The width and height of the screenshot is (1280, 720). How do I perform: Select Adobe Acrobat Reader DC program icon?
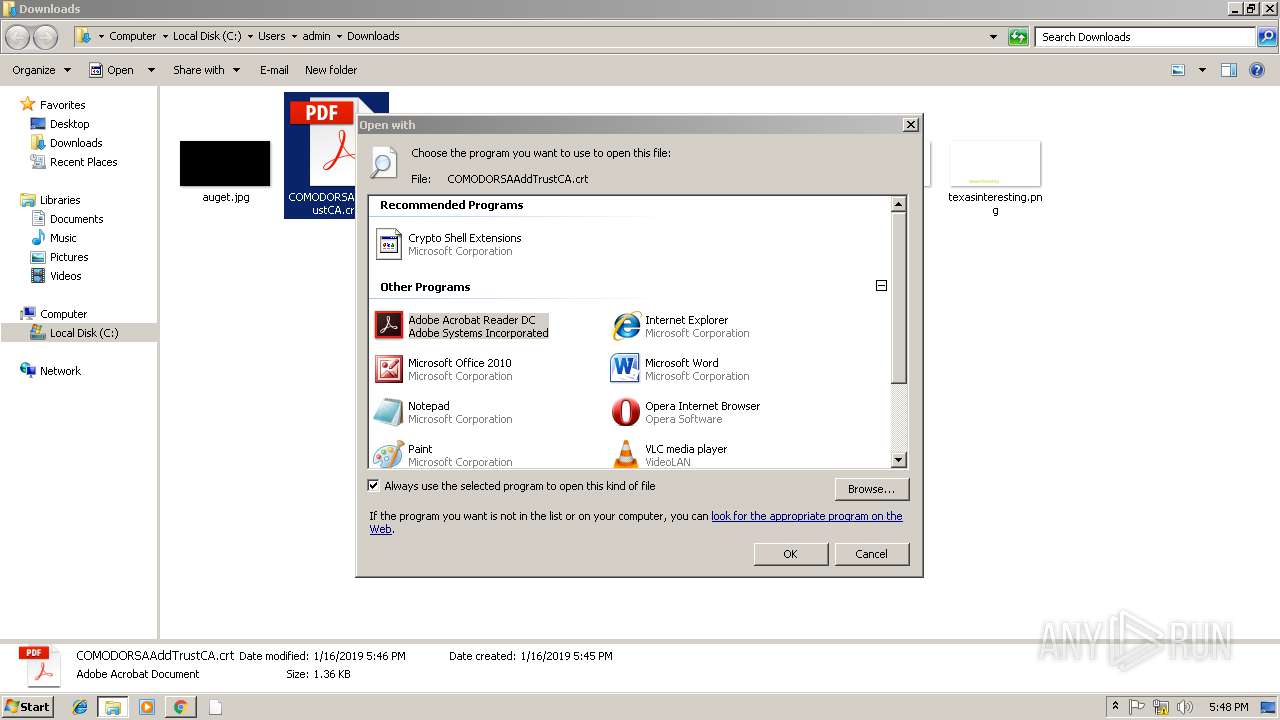[389, 326]
